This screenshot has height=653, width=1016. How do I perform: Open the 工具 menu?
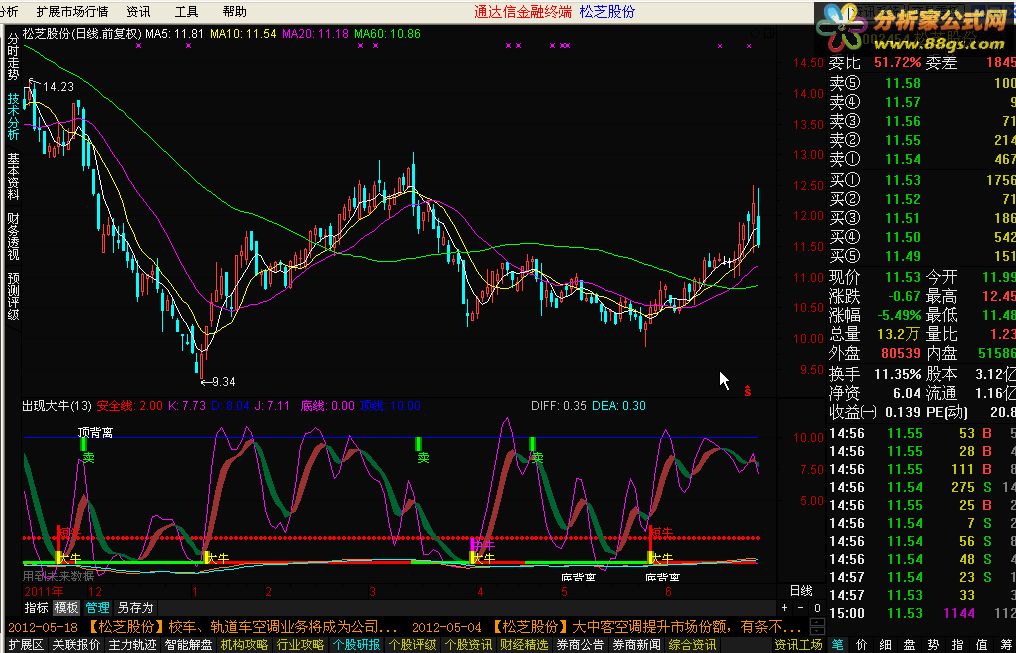pos(187,12)
